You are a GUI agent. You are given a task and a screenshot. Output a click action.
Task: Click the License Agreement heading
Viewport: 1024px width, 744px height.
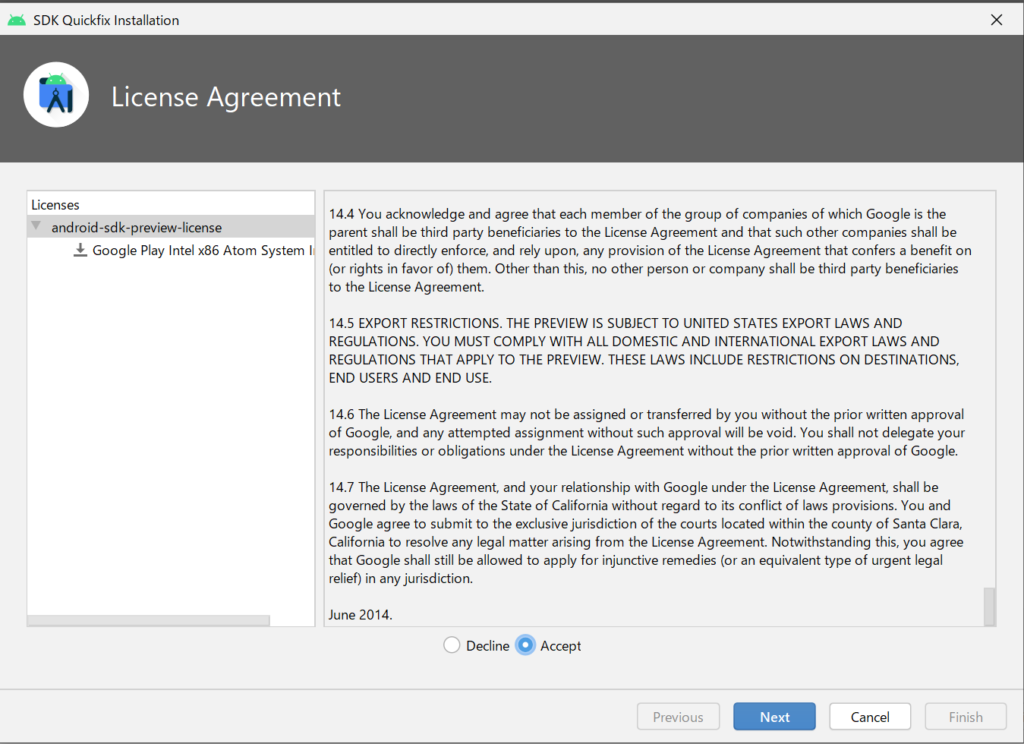click(x=226, y=97)
